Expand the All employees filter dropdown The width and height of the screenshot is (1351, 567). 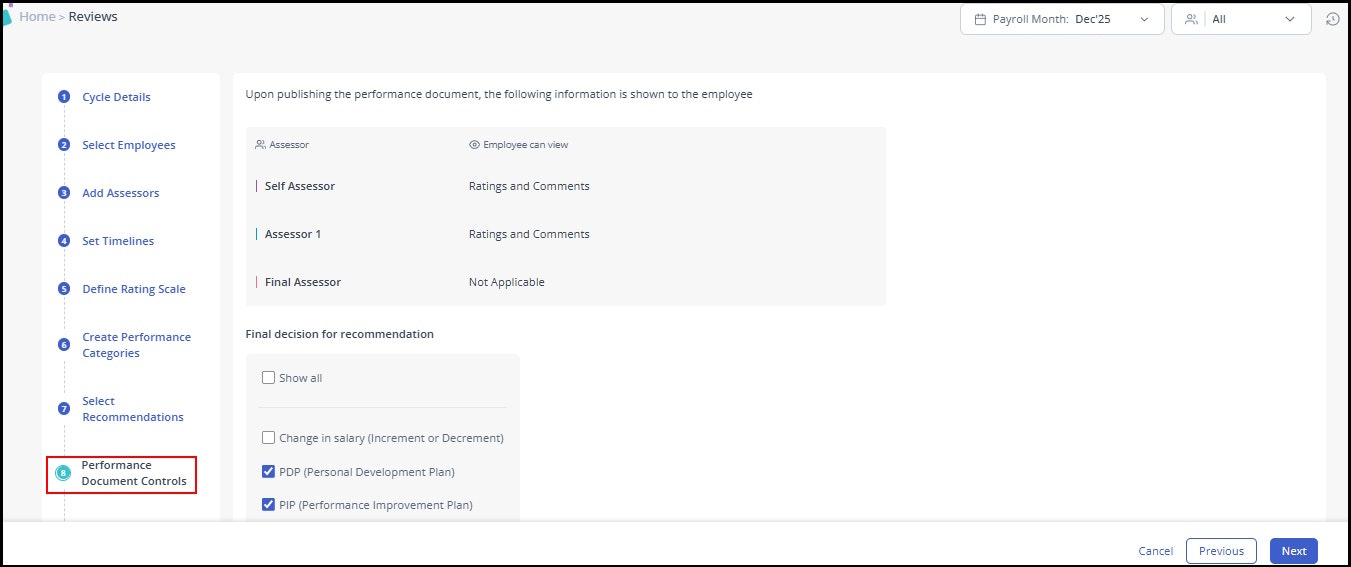(x=1241, y=19)
